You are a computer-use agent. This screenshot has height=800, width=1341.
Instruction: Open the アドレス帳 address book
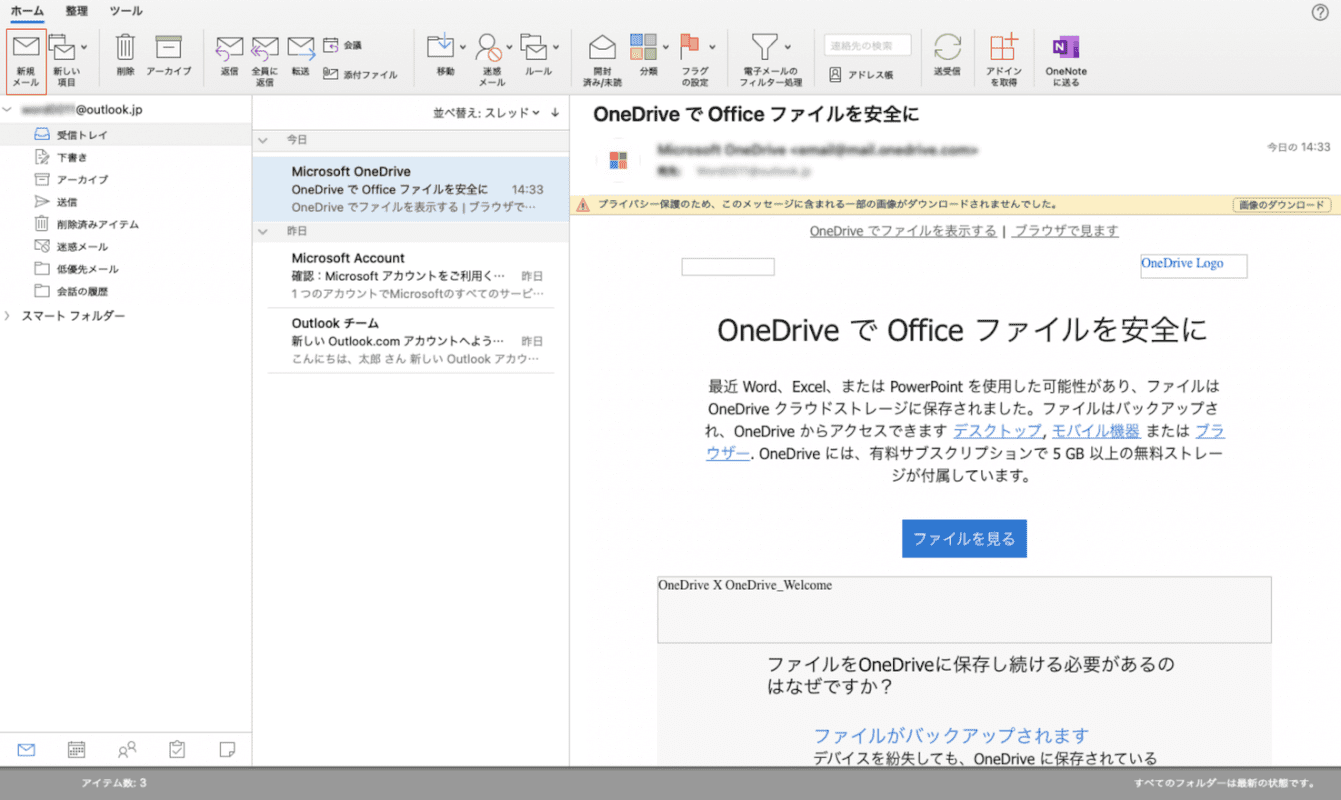[x=861, y=74]
